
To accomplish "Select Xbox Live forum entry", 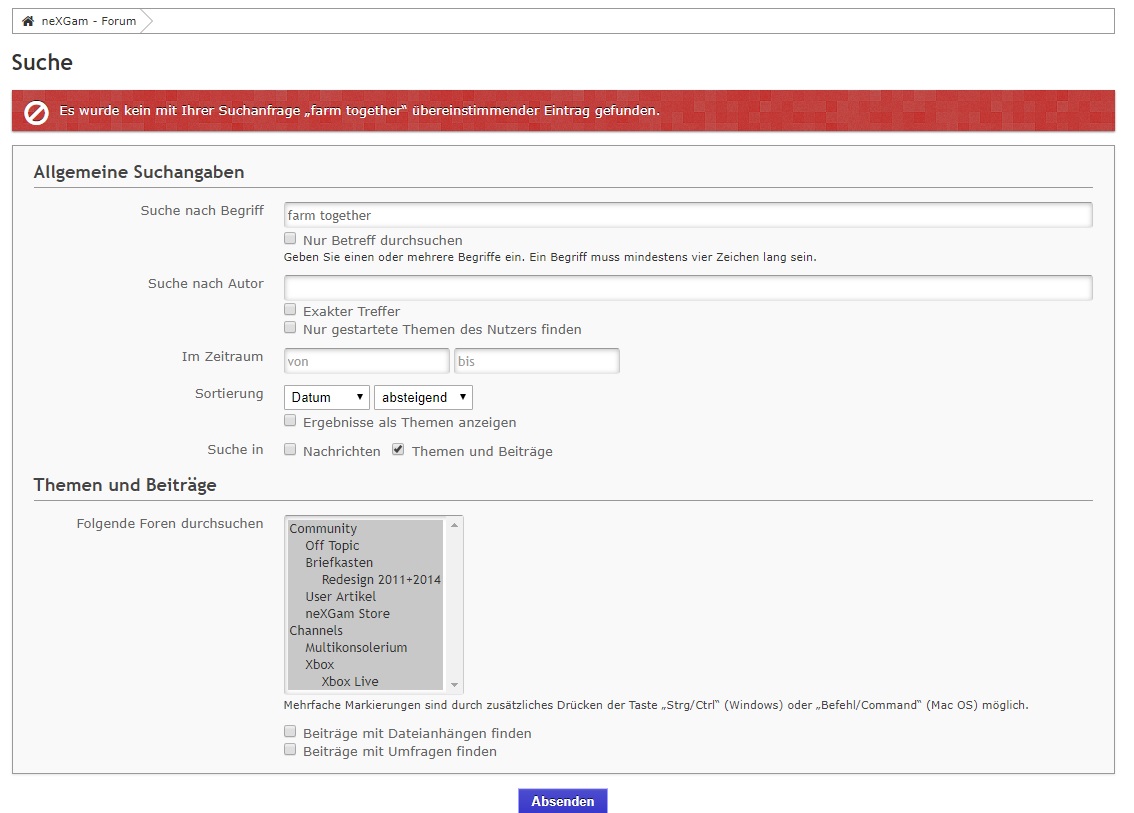I will 365,681.
